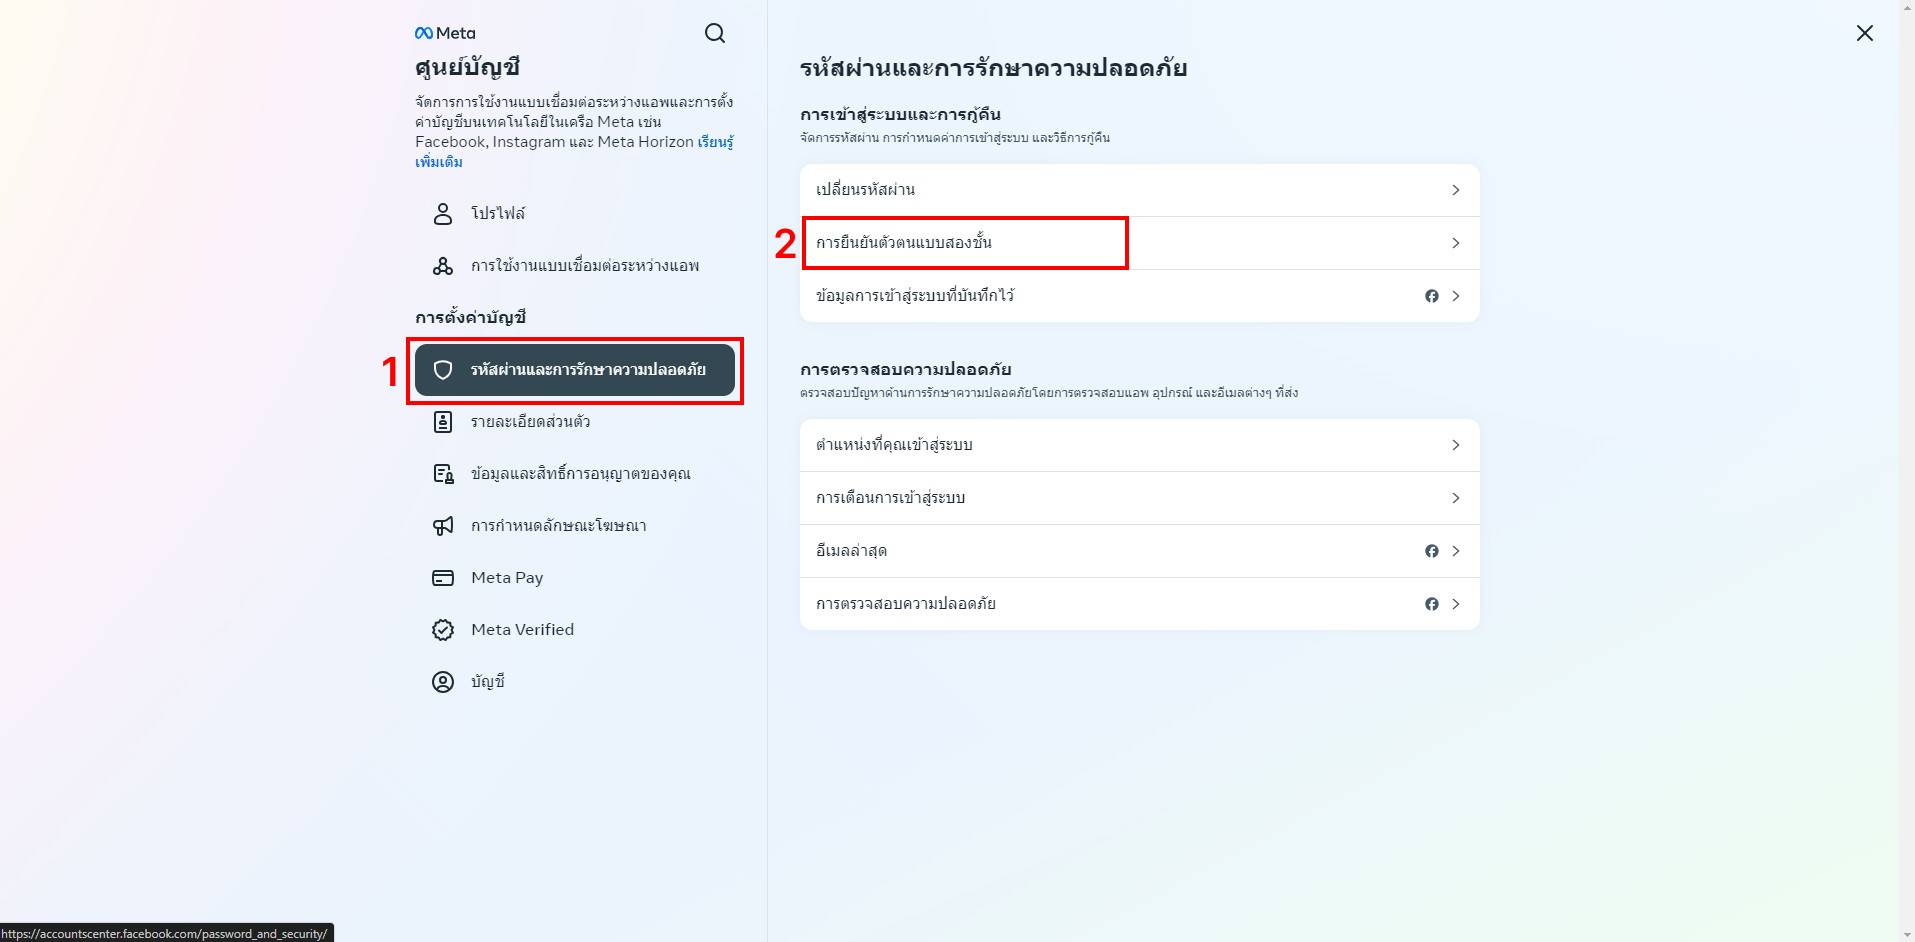Screen dimensions: 1915x942
Task: Click the เรียนรู้เพิ่มเติม link
Action: pyautogui.click(x=574, y=152)
